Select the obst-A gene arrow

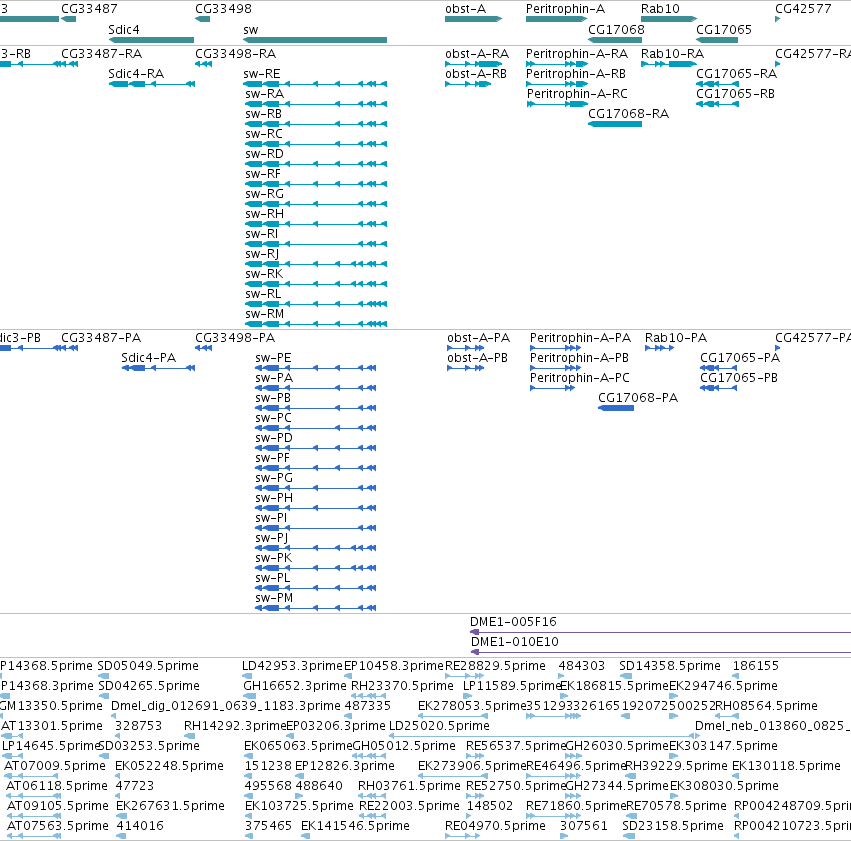pyautogui.click(x=473, y=19)
